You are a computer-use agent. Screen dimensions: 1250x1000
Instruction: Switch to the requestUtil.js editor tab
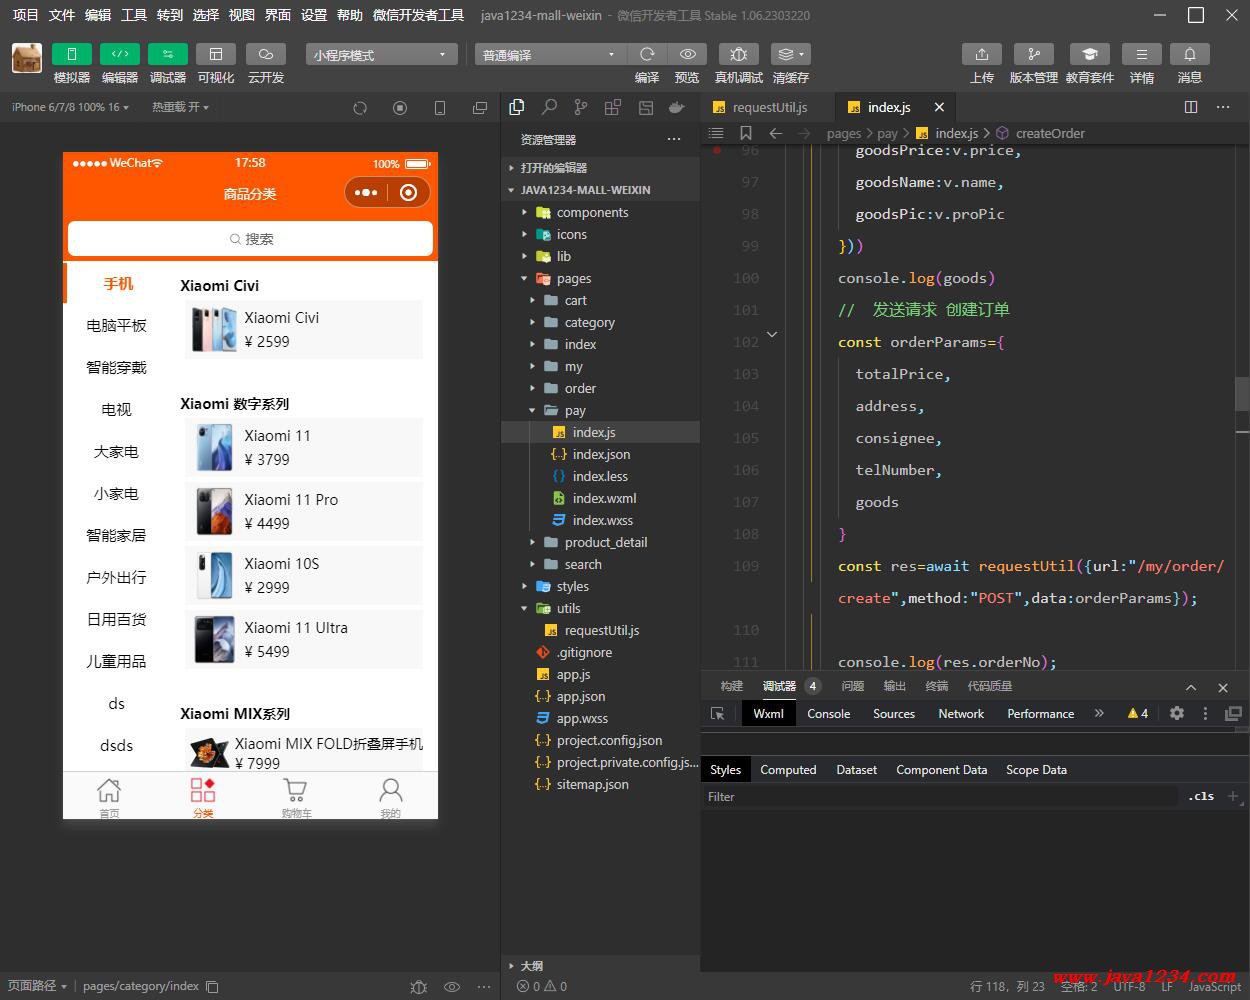[768, 107]
